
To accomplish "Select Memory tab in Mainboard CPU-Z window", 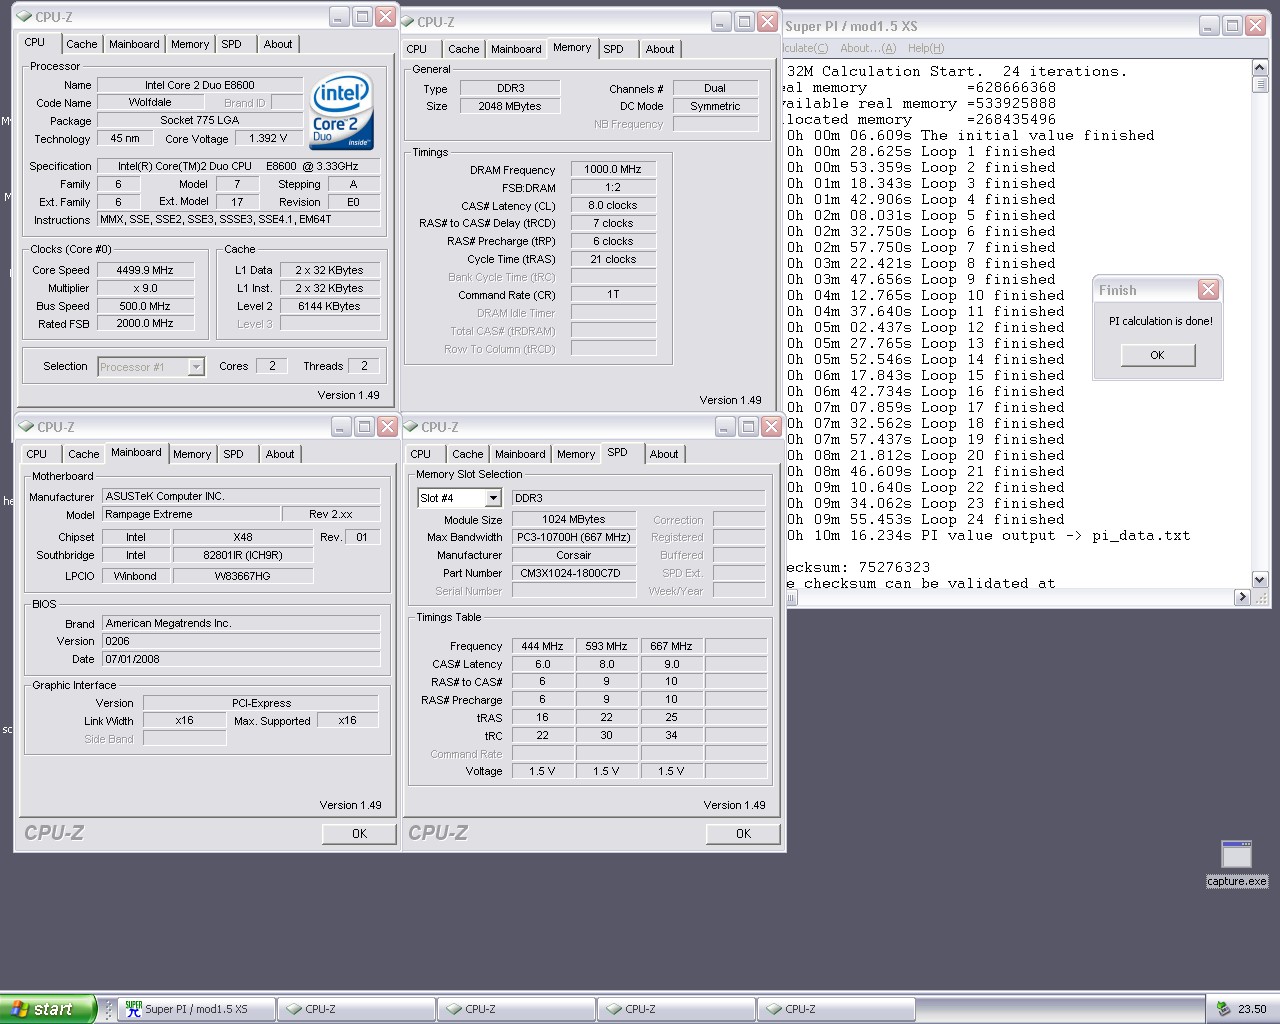I will pos(192,454).
